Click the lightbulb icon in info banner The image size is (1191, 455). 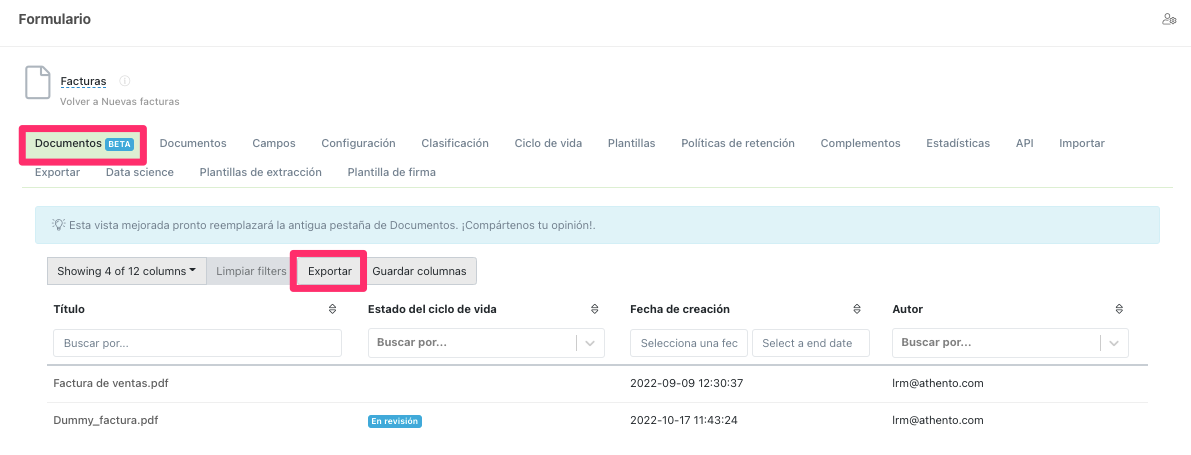click(58, 225)
